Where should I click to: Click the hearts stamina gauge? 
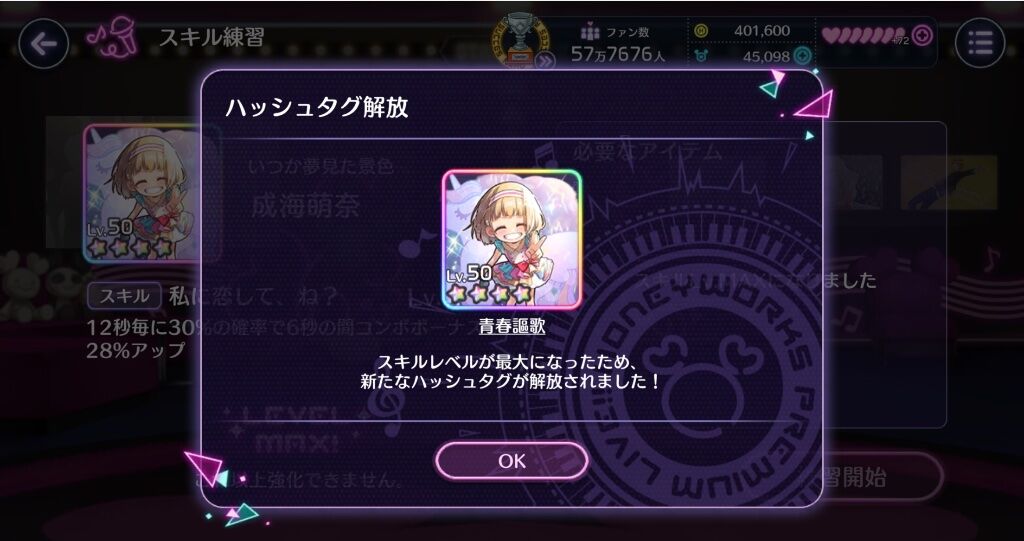click(863, 35)
